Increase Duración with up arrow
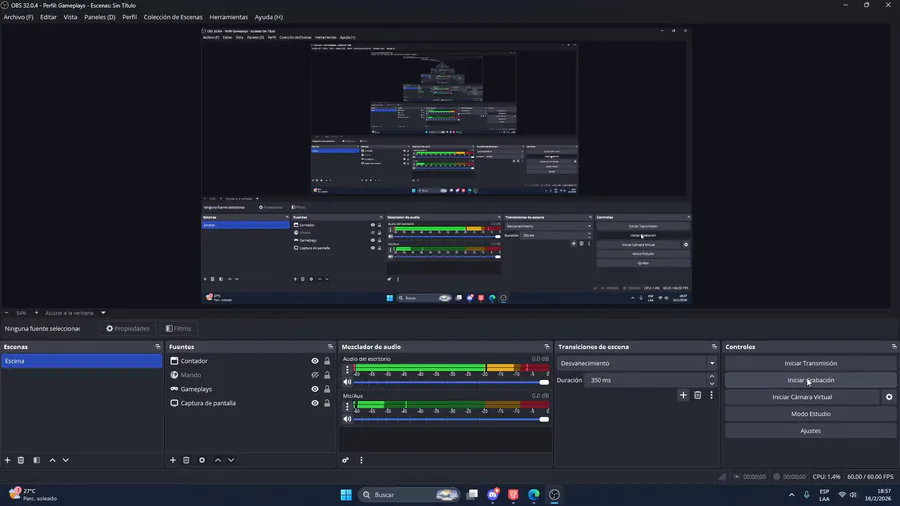The width and height of the screenshot is (900, 506). click(712, 377)
